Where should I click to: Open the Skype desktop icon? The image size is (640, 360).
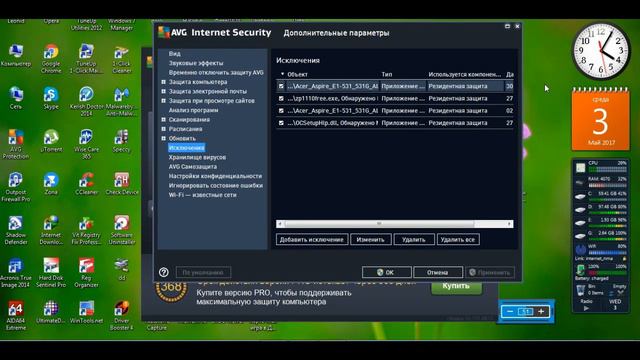(51, 98)
